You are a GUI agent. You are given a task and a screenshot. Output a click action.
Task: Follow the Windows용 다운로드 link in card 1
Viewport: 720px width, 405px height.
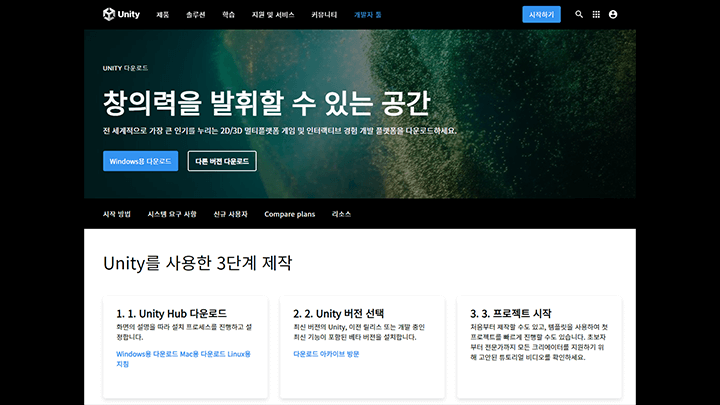click(x=146, y=354)
